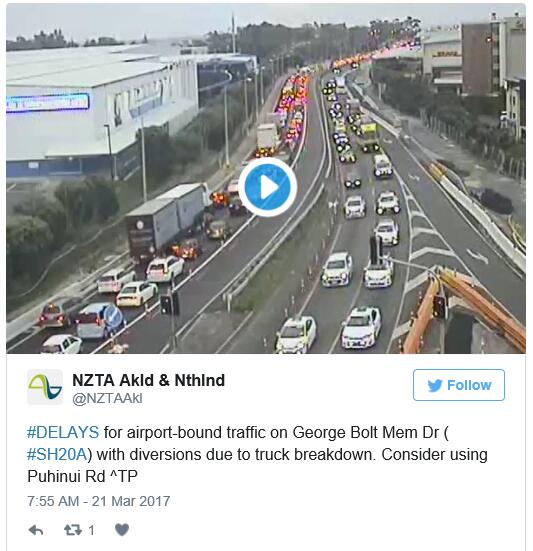Image resolution: width=533 pixels, height=551 pixels.
Task: Open the @NZTAAkl handle link
Action: 107,398
